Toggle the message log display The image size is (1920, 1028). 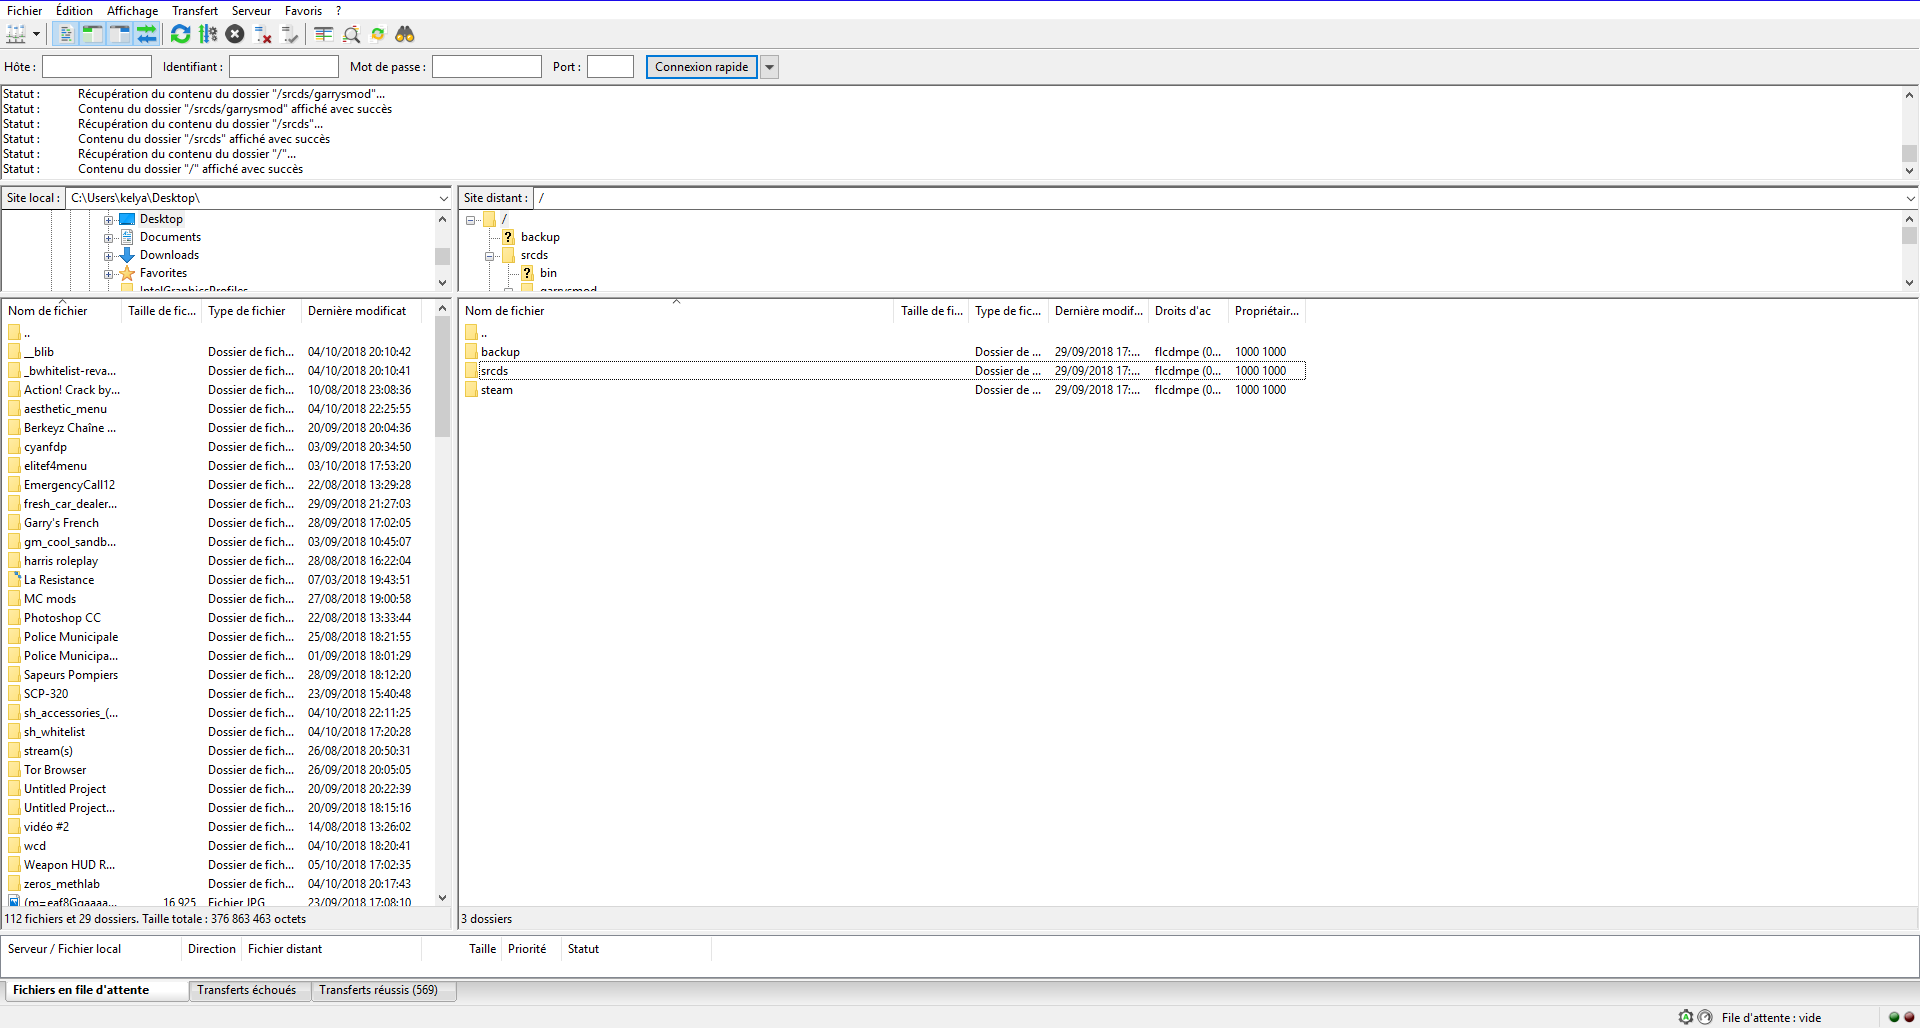coord(66,34)
